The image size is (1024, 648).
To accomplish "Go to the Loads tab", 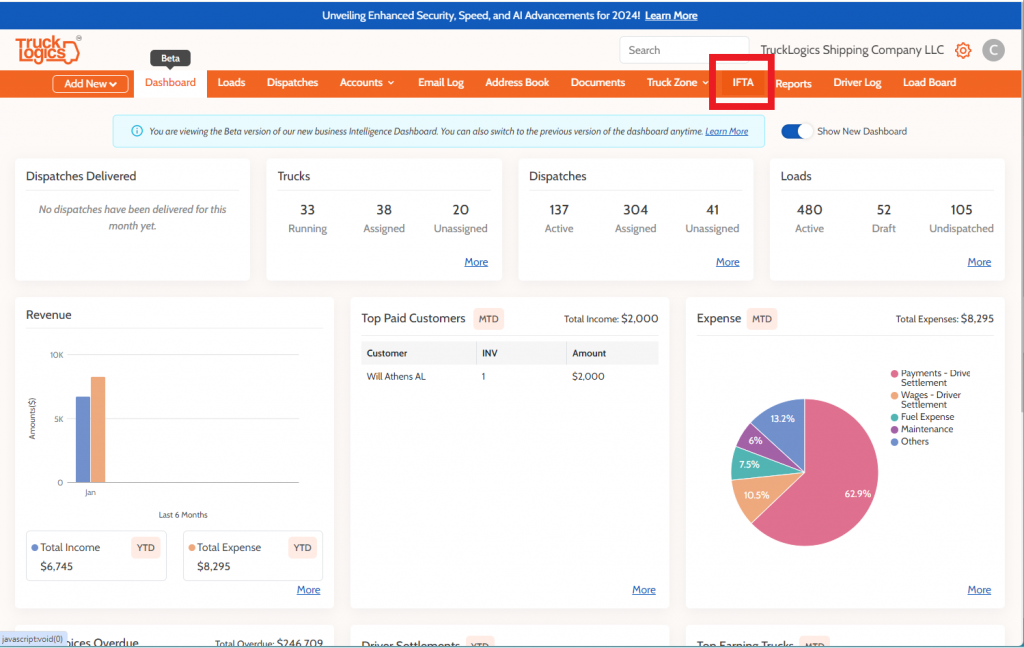I will point(231,83).
